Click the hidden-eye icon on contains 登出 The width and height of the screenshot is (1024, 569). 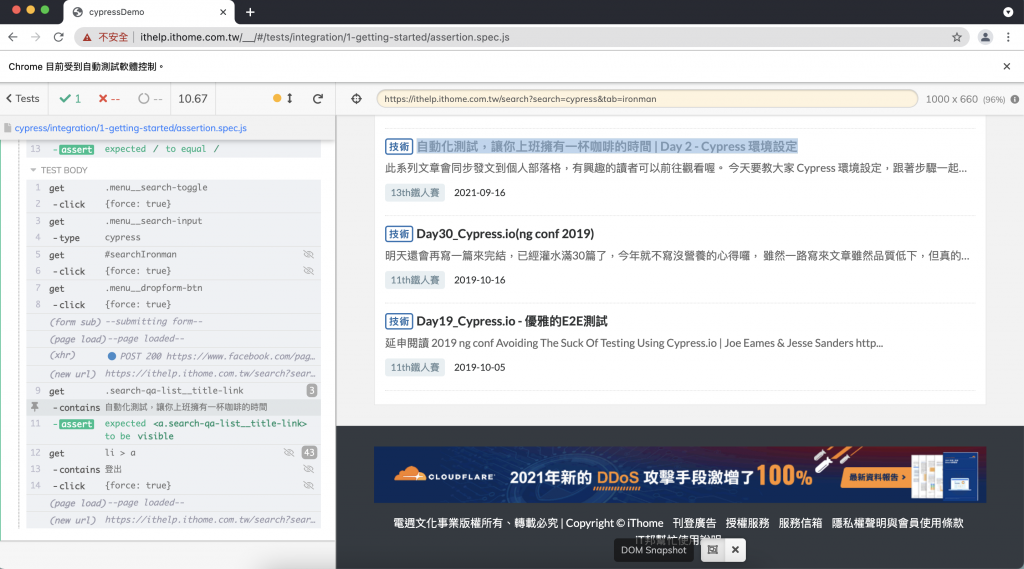click(308, 469)
